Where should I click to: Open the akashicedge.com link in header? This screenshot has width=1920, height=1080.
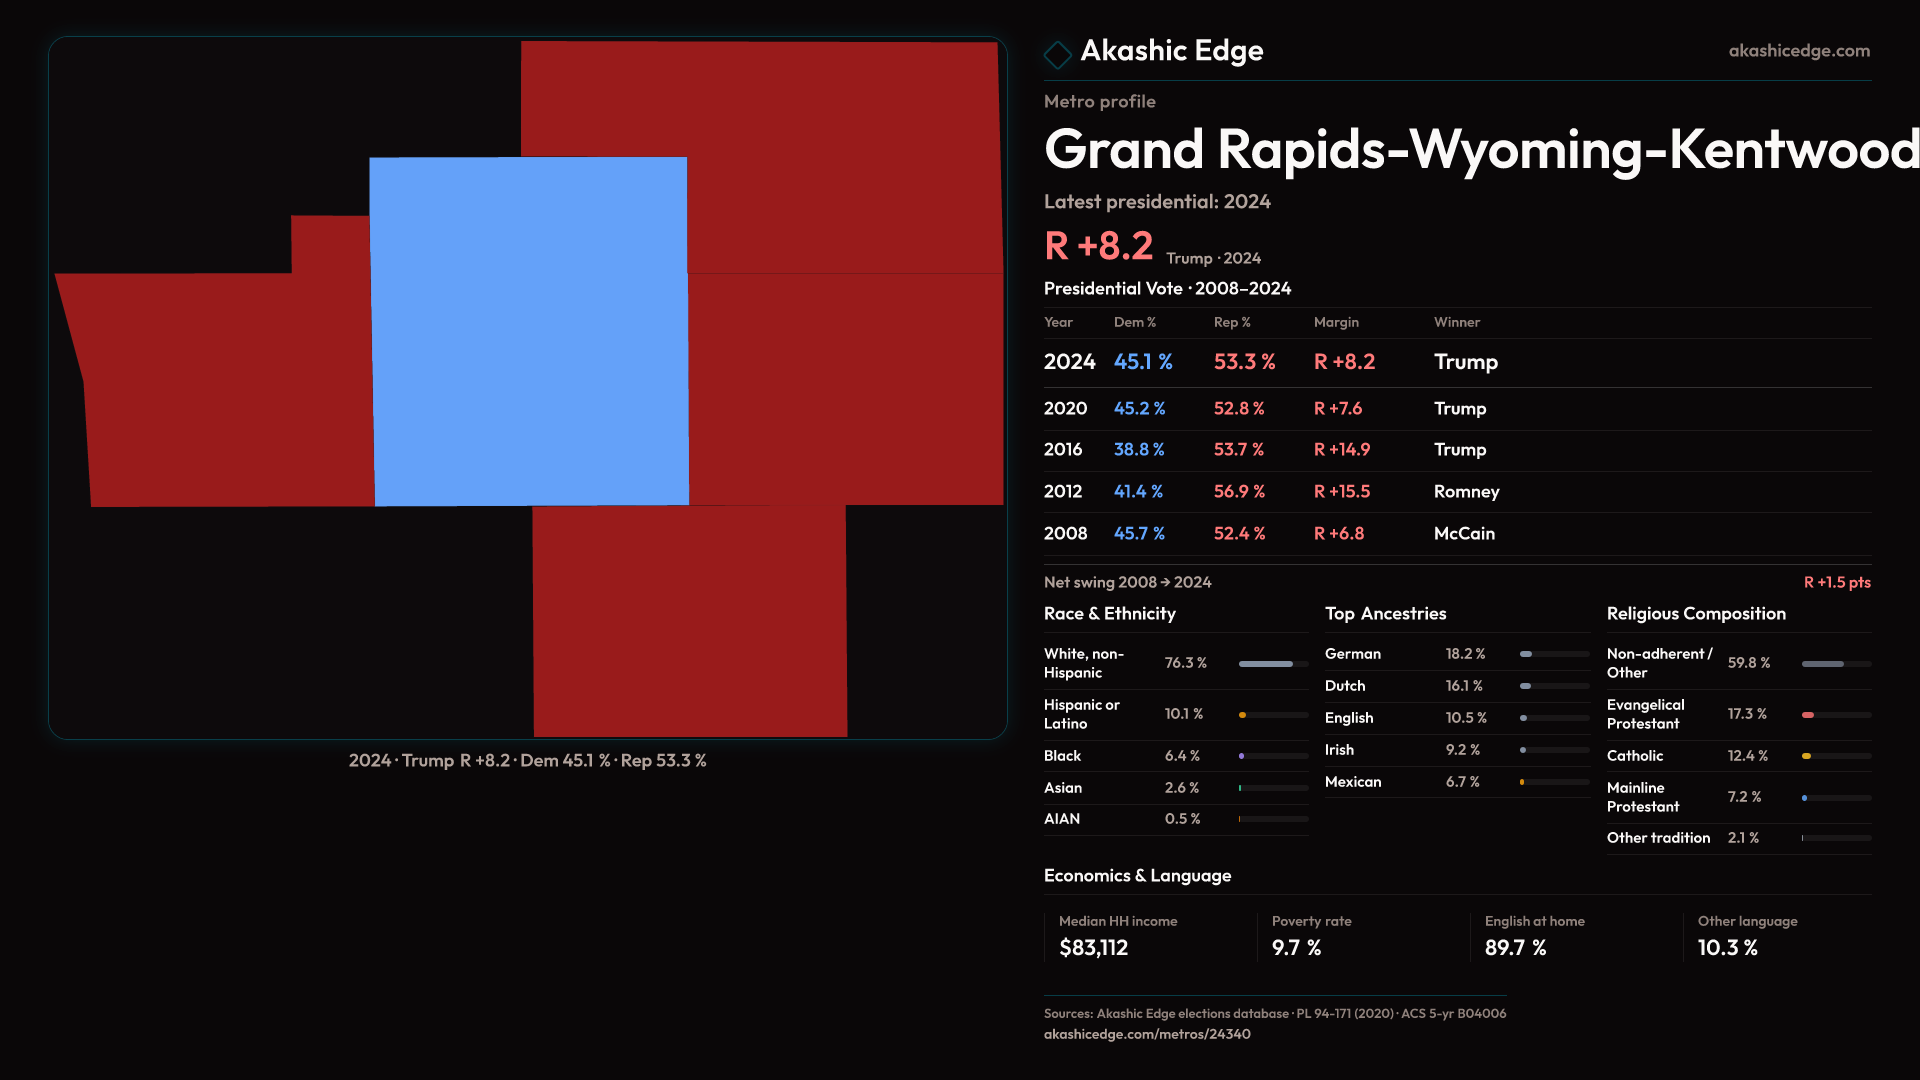pyautogui.click(x=1798, y=51)
